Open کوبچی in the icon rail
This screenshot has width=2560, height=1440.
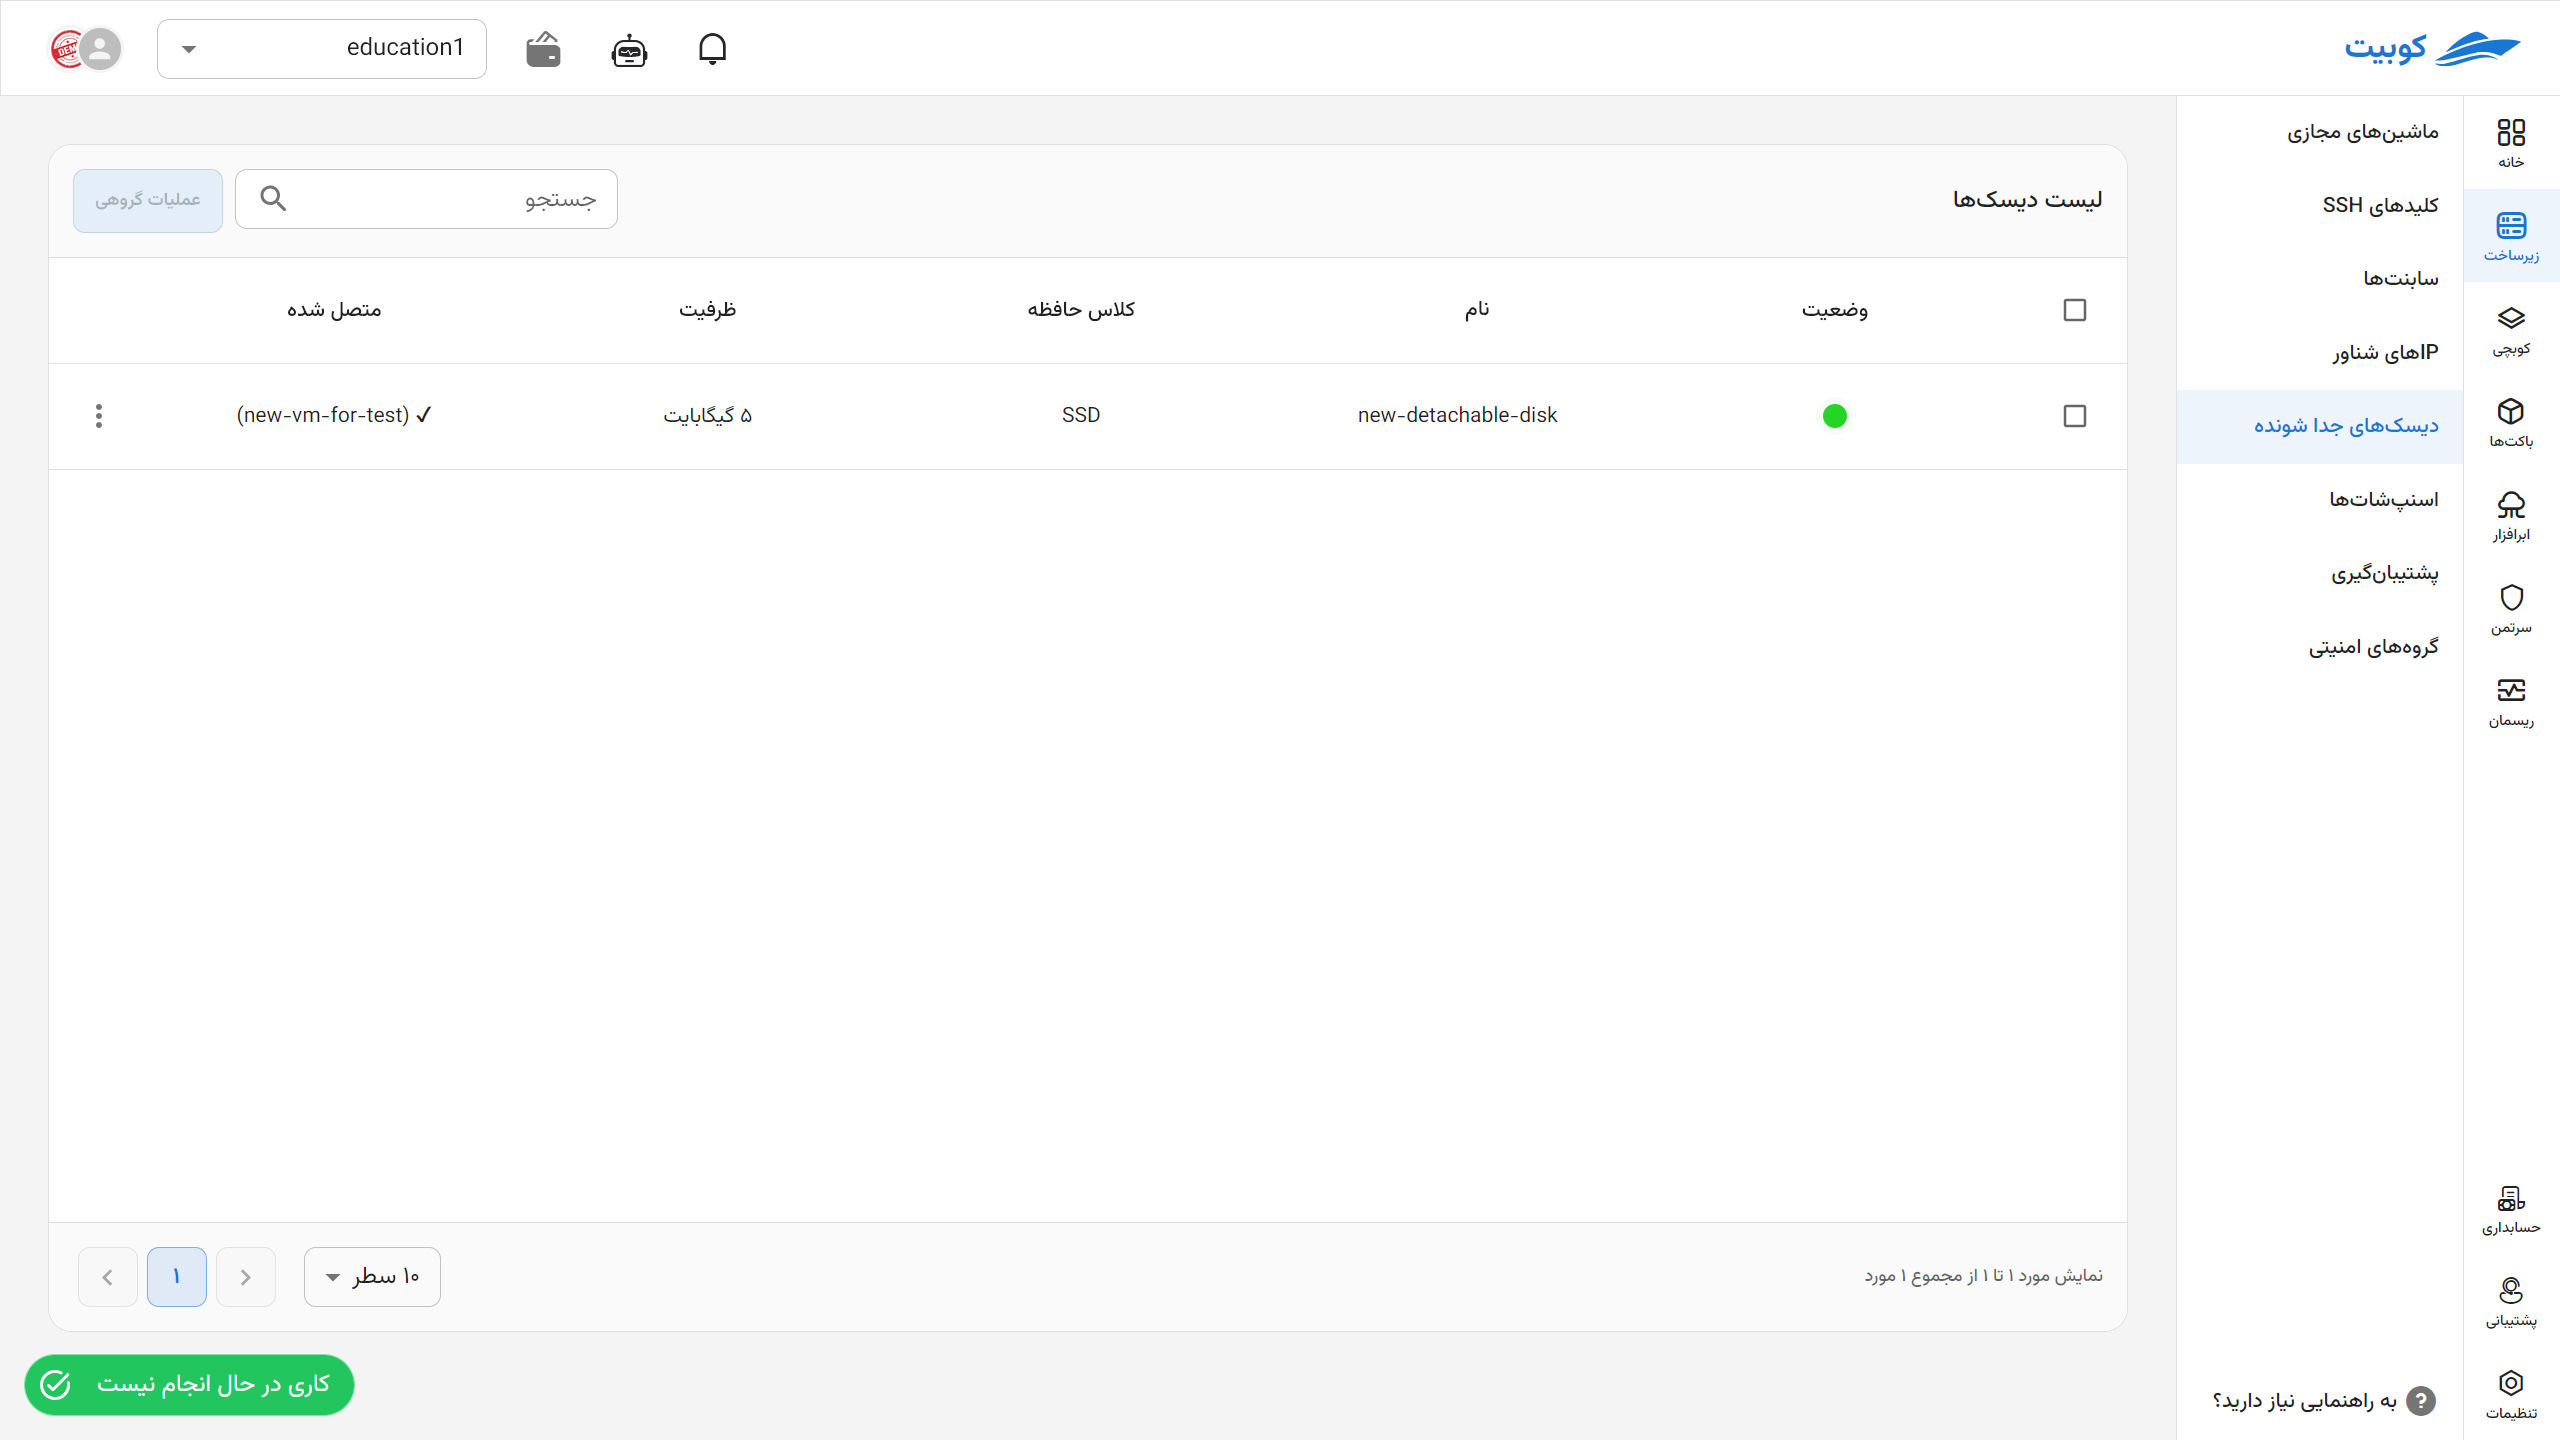[2511, 330]
